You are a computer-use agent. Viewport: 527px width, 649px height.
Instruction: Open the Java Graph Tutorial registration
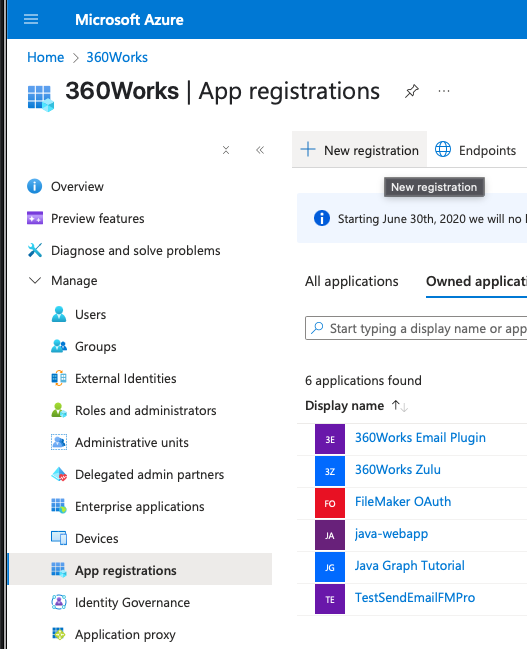(x=409, y=566)
